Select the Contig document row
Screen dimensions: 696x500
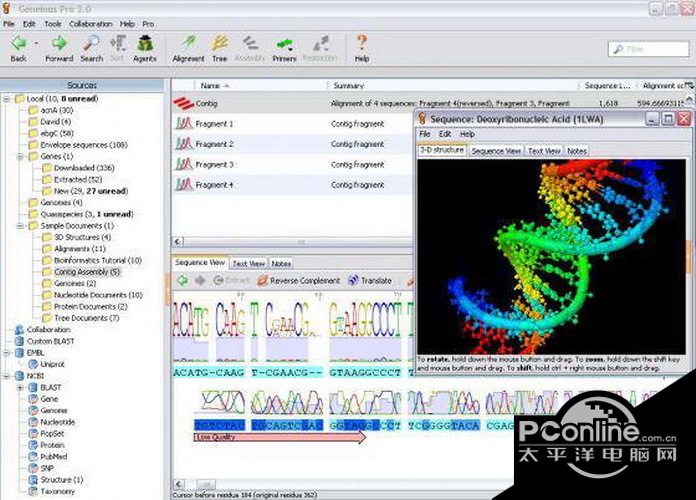pos(207,103)
